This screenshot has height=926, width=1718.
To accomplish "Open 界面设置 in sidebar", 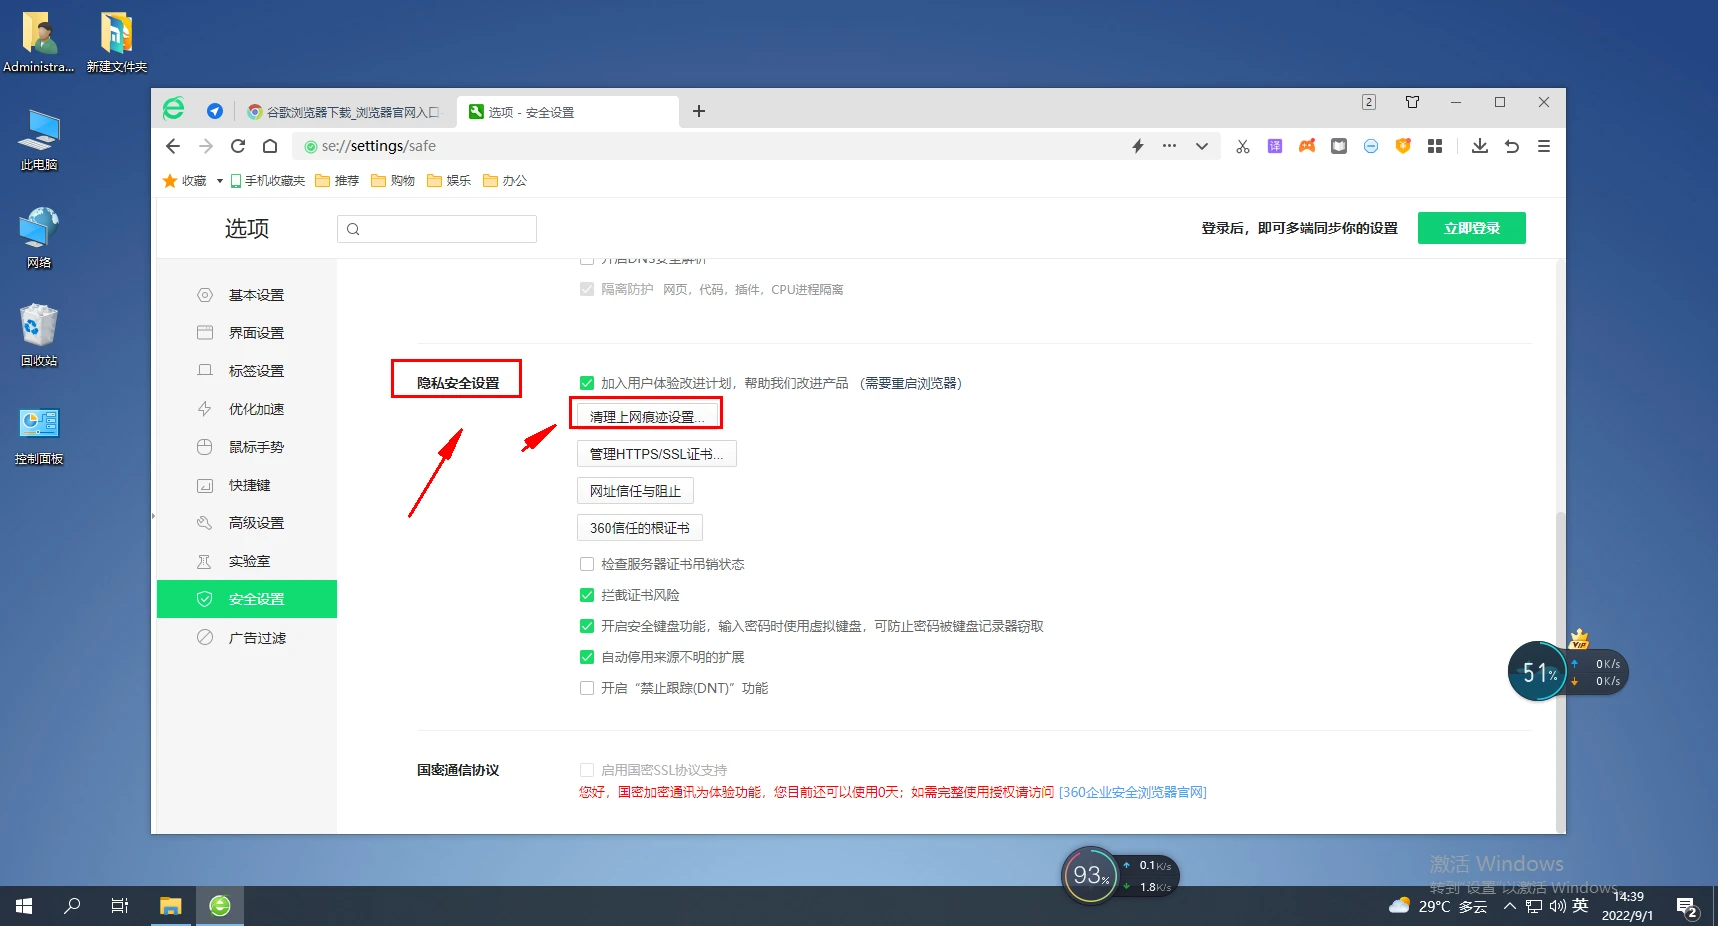I will click(247, 333).
